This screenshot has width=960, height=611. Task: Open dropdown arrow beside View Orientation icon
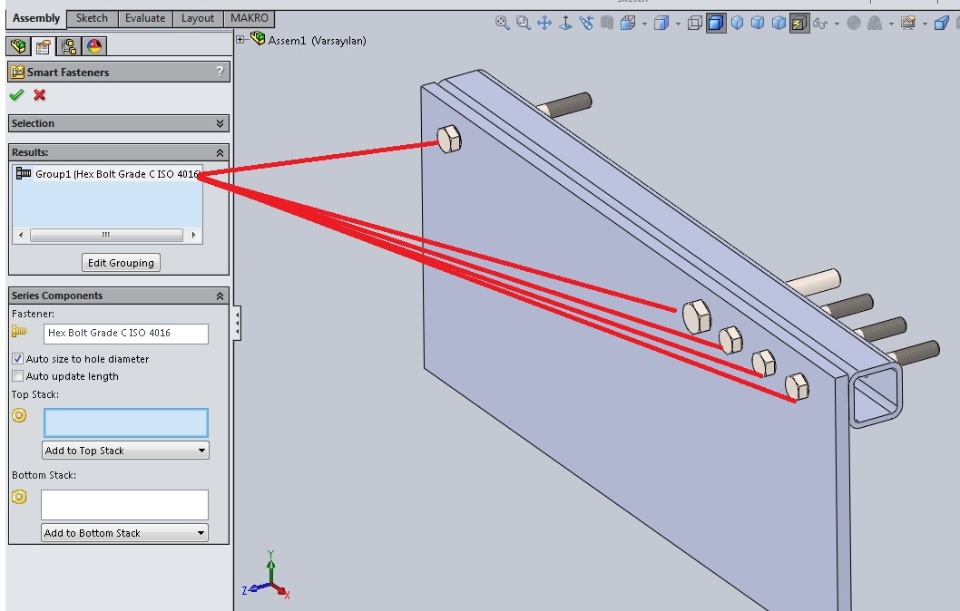point(678,24)
